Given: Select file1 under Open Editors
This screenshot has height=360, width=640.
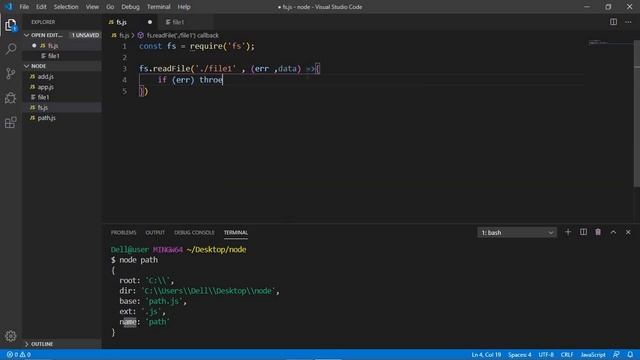Looking at the screenshot, I should click(x=54, y=56).
